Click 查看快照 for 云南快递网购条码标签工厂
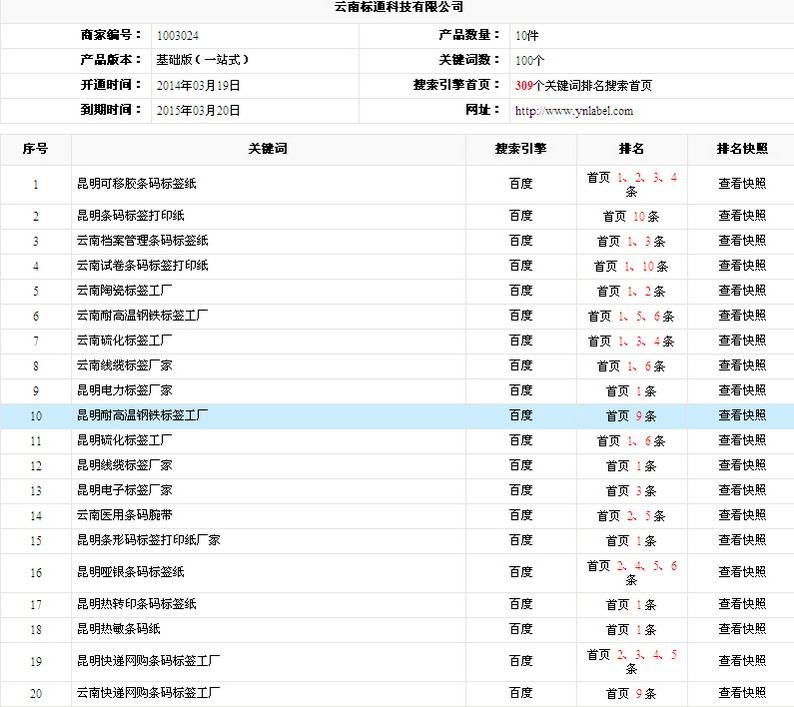Image resolution: width=794 pixels, height=707 pixels. pyautogui.click(x=742, y=692)
